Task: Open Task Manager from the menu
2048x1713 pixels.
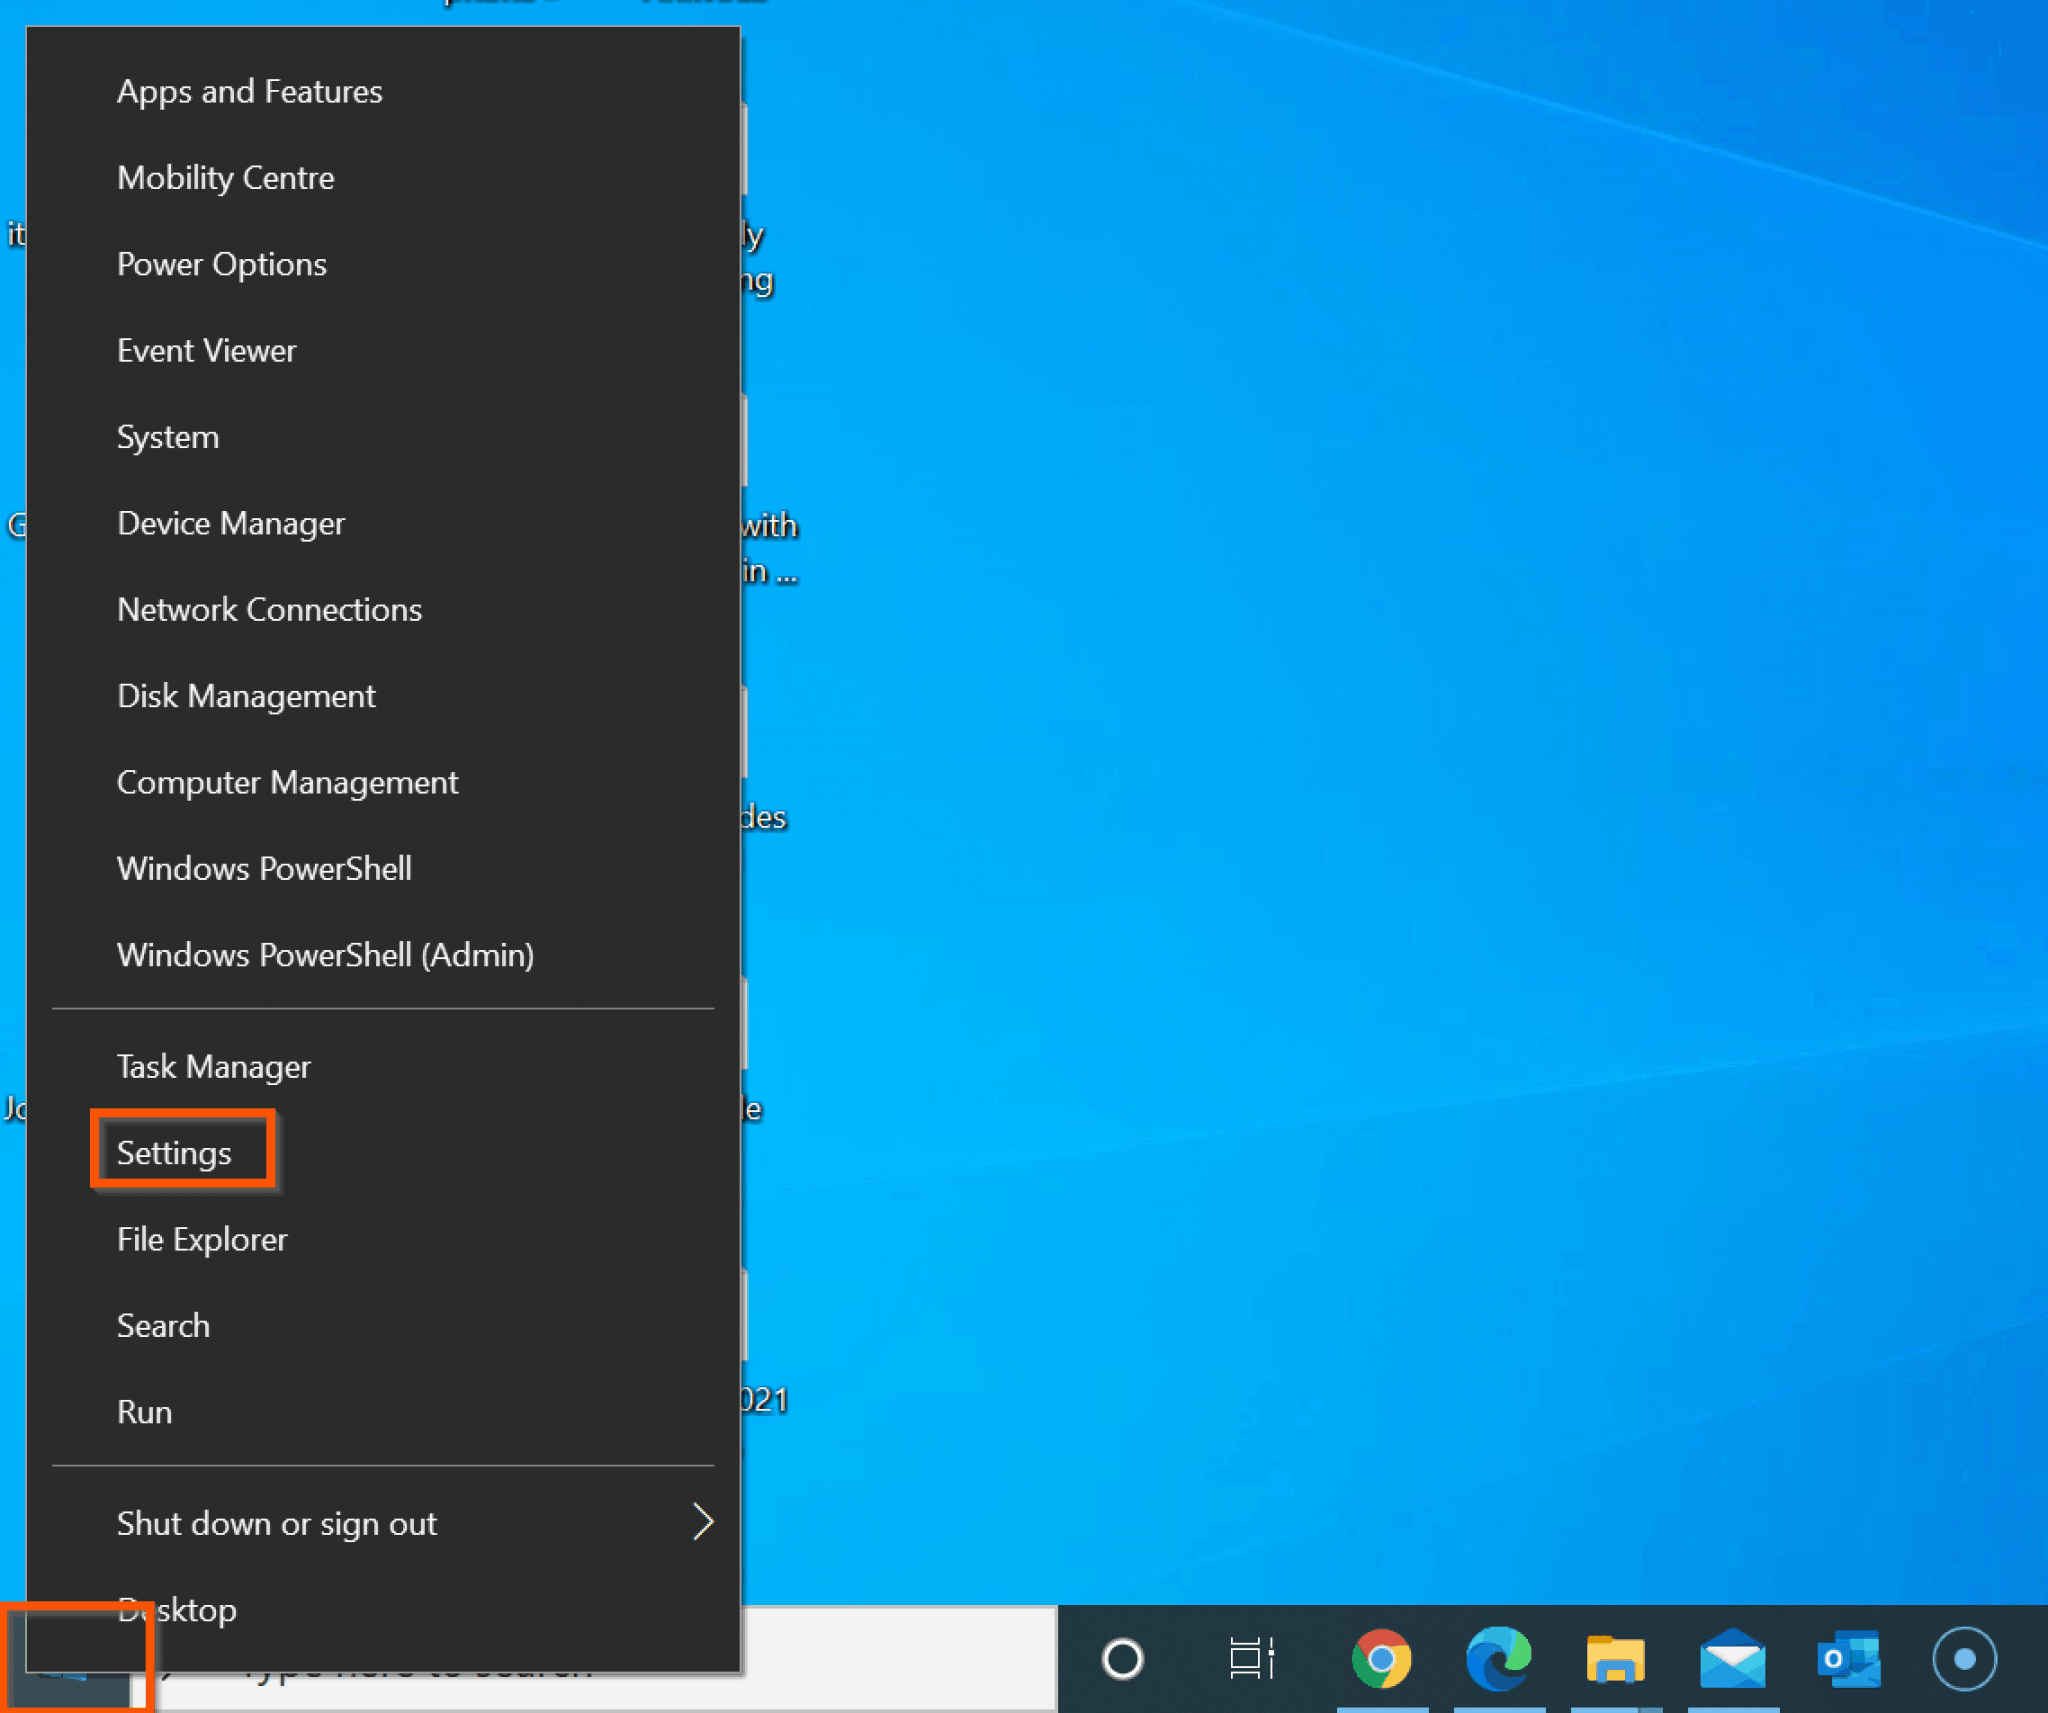Action: point(213,1066)
